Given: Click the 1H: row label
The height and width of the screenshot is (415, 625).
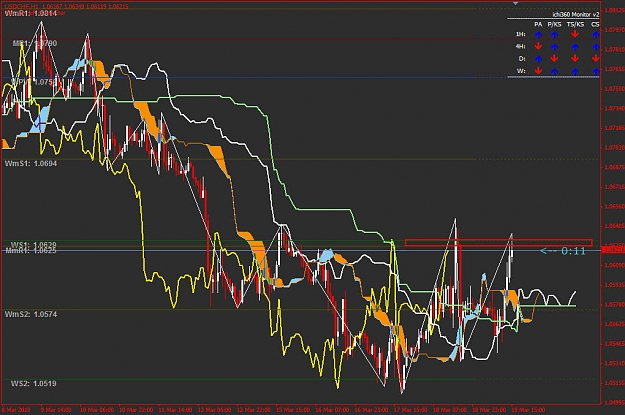Looking at the screenshot, I should pyautogui.click(x=521, y=34).
